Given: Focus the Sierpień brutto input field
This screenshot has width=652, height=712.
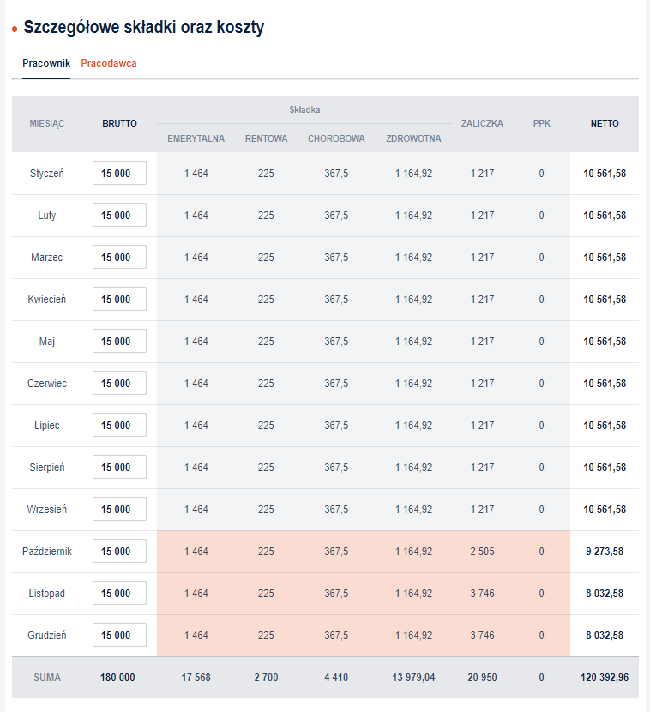Looking at the screenshot, I should pos(120,467).
